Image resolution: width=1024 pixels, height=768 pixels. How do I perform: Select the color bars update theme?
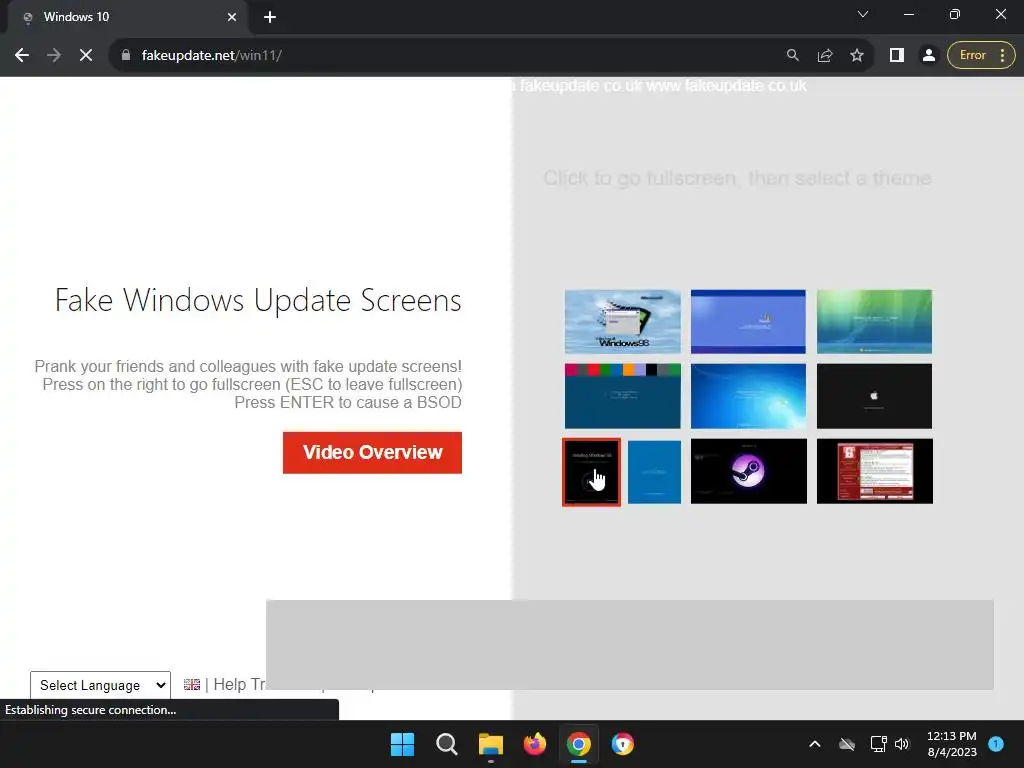pyautogui.click(x=622, y=396)
